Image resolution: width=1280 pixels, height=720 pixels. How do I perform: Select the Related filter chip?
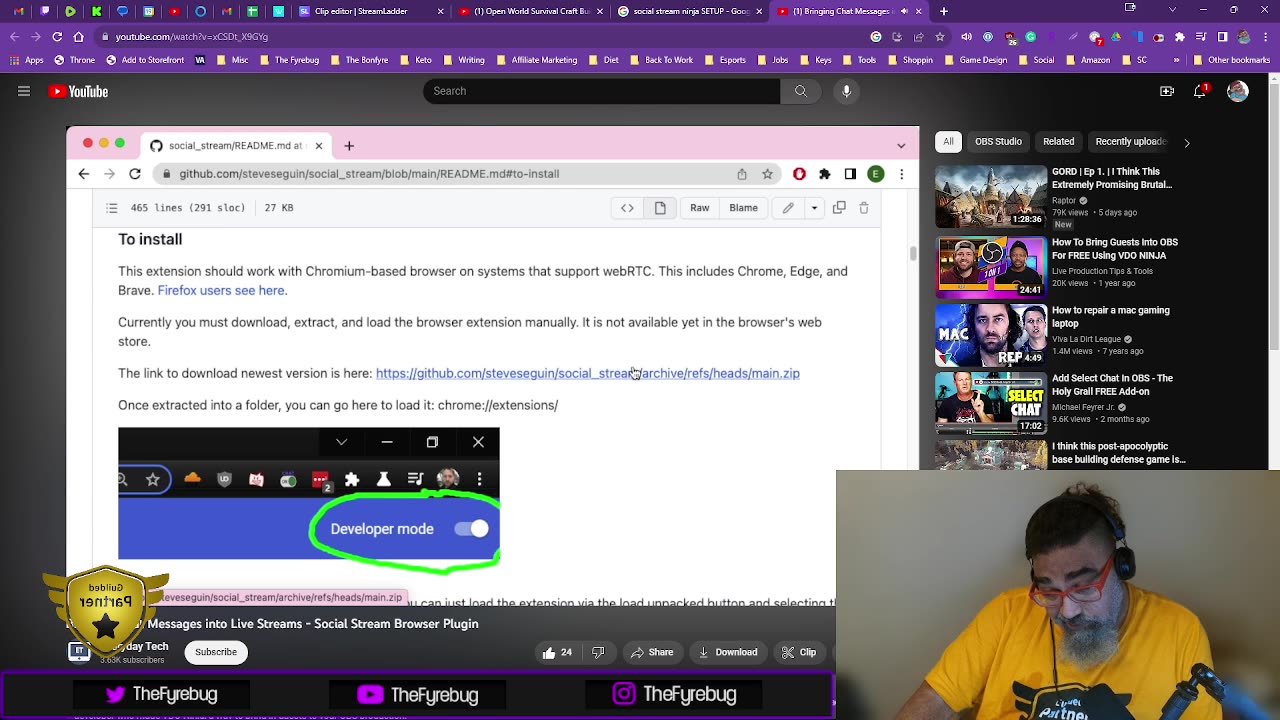[1058, 142]
